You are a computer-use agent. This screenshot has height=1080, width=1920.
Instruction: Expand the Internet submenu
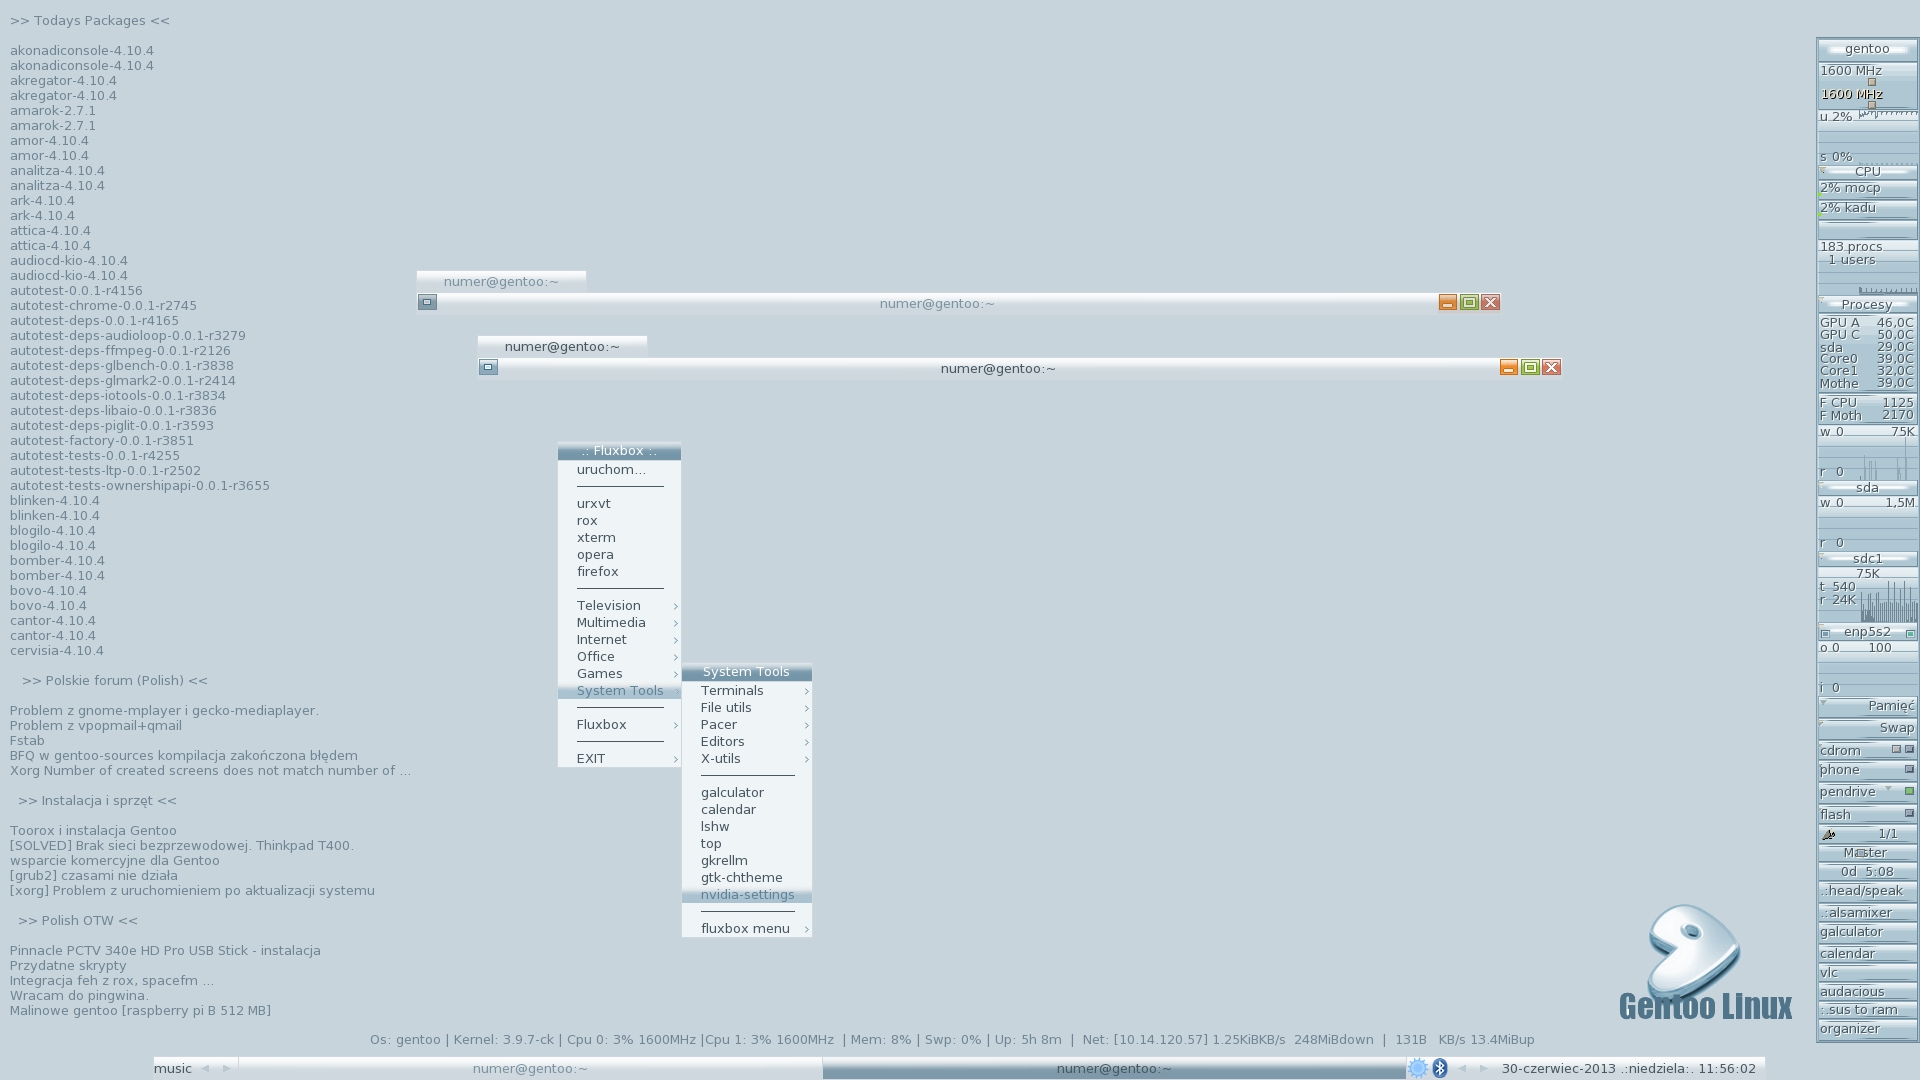[619, 639]
